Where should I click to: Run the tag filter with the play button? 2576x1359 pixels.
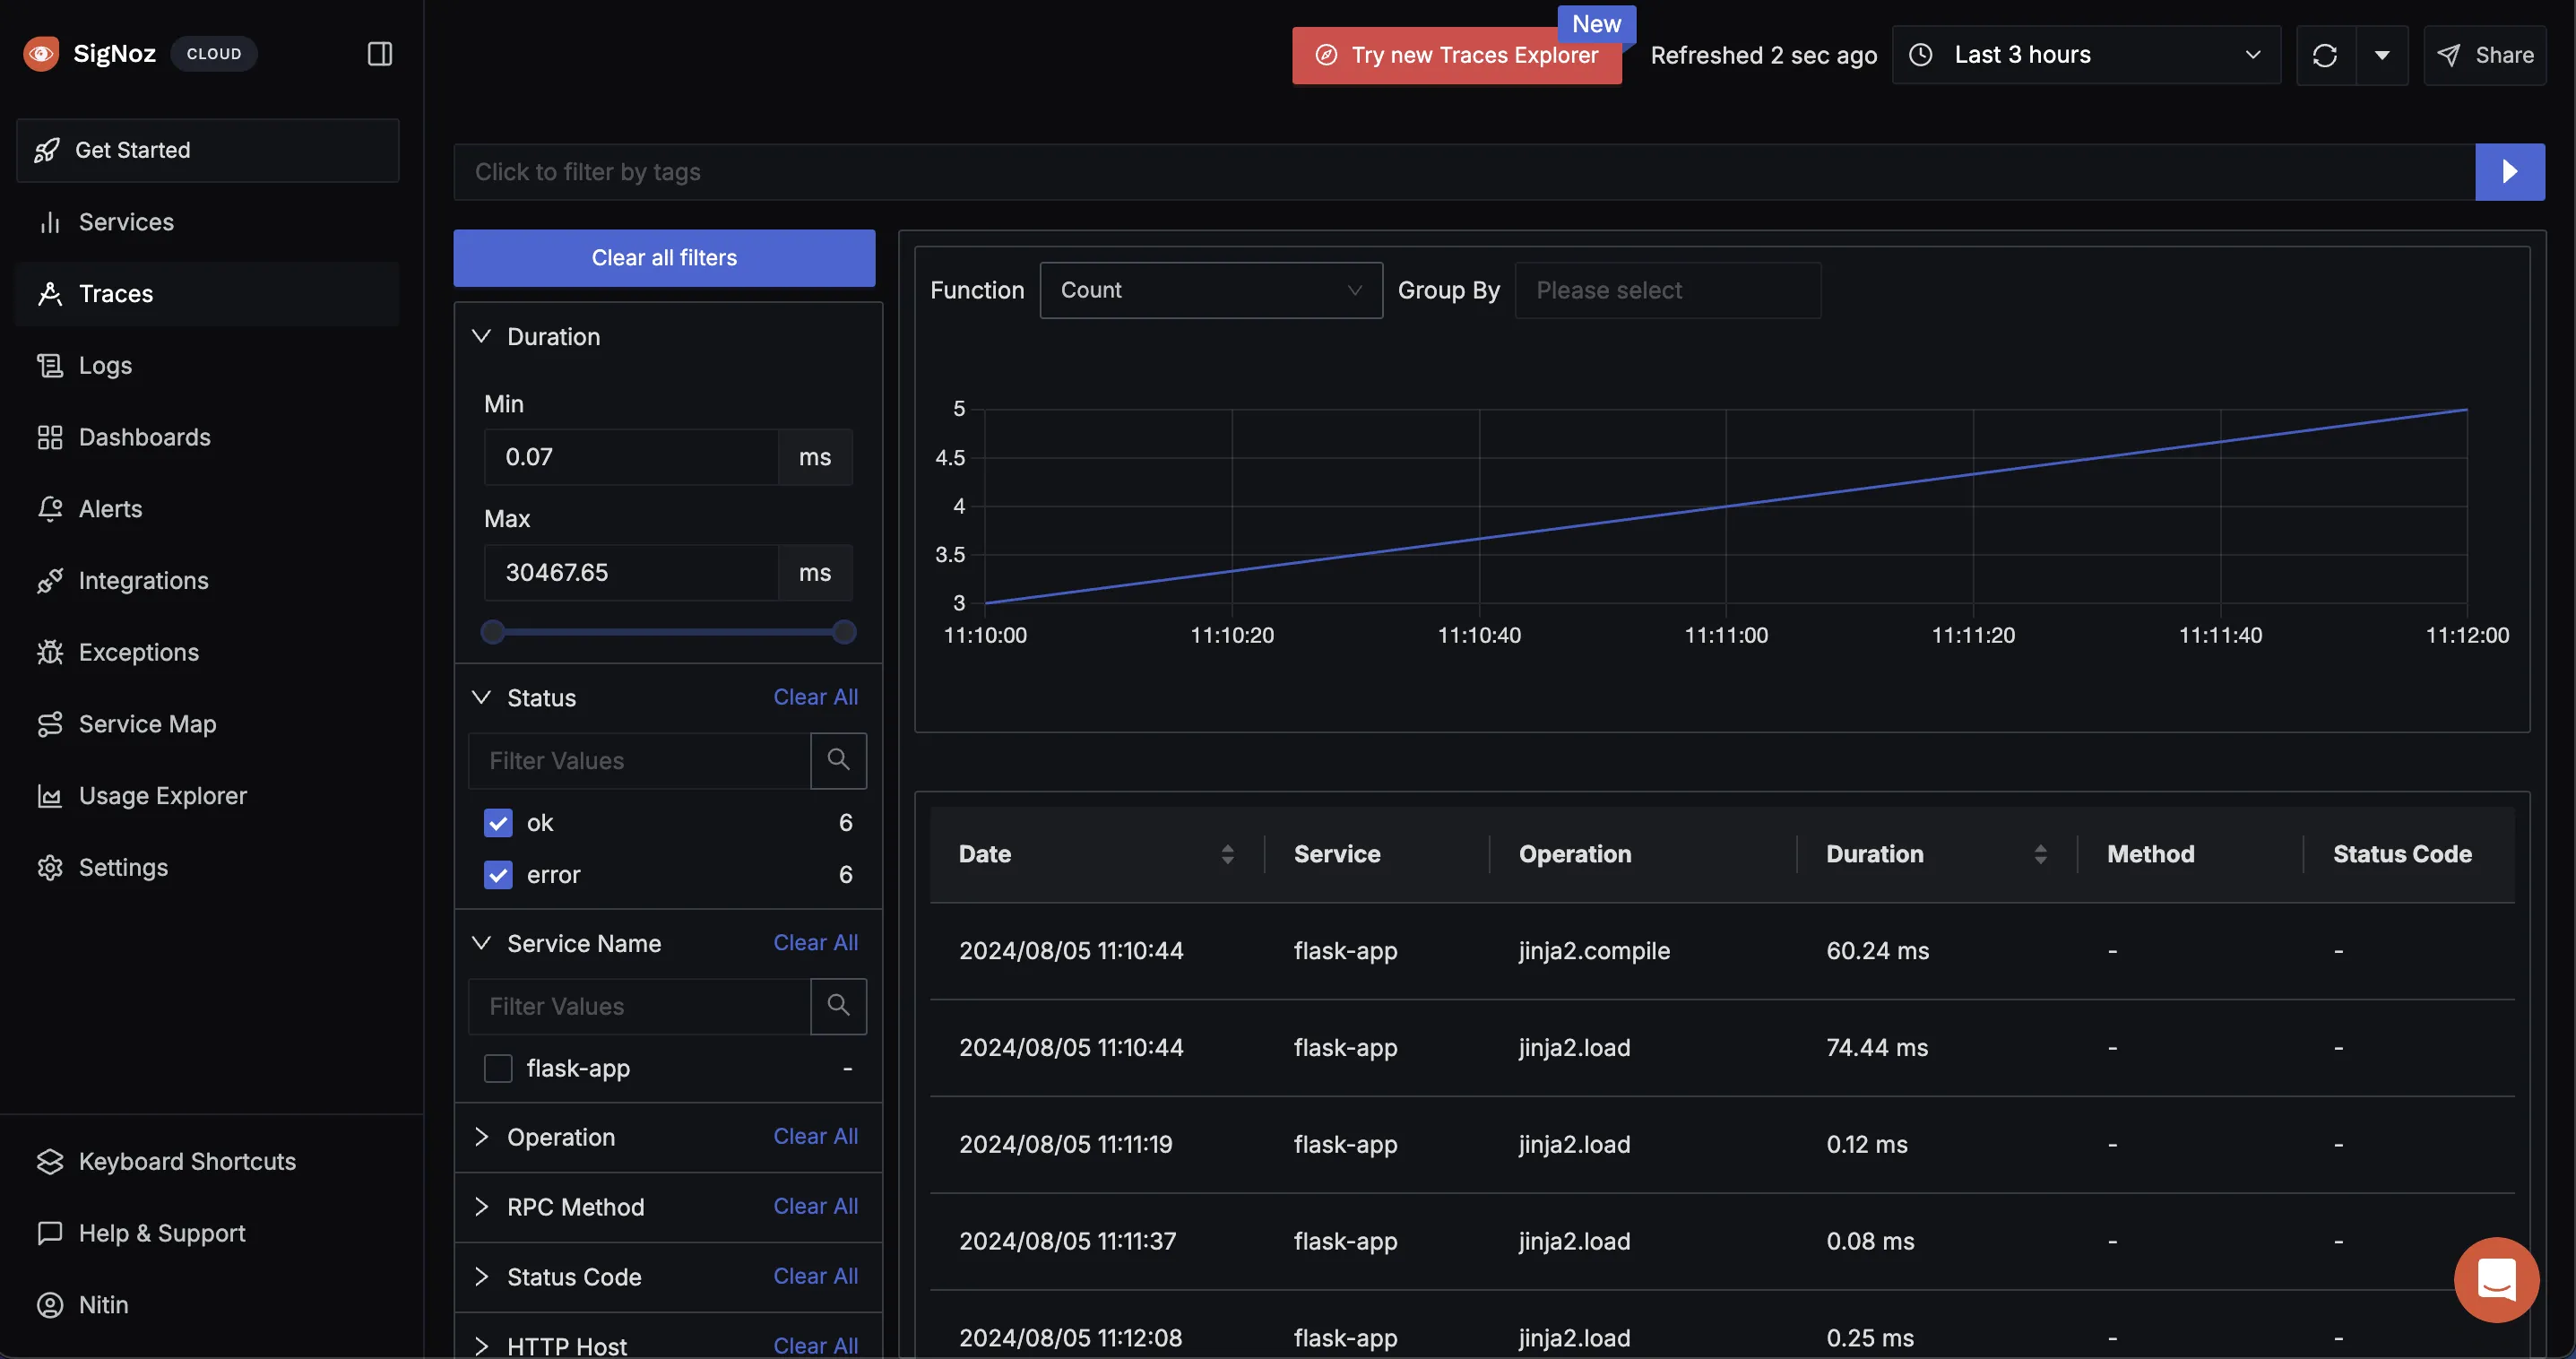[2509, 172]
